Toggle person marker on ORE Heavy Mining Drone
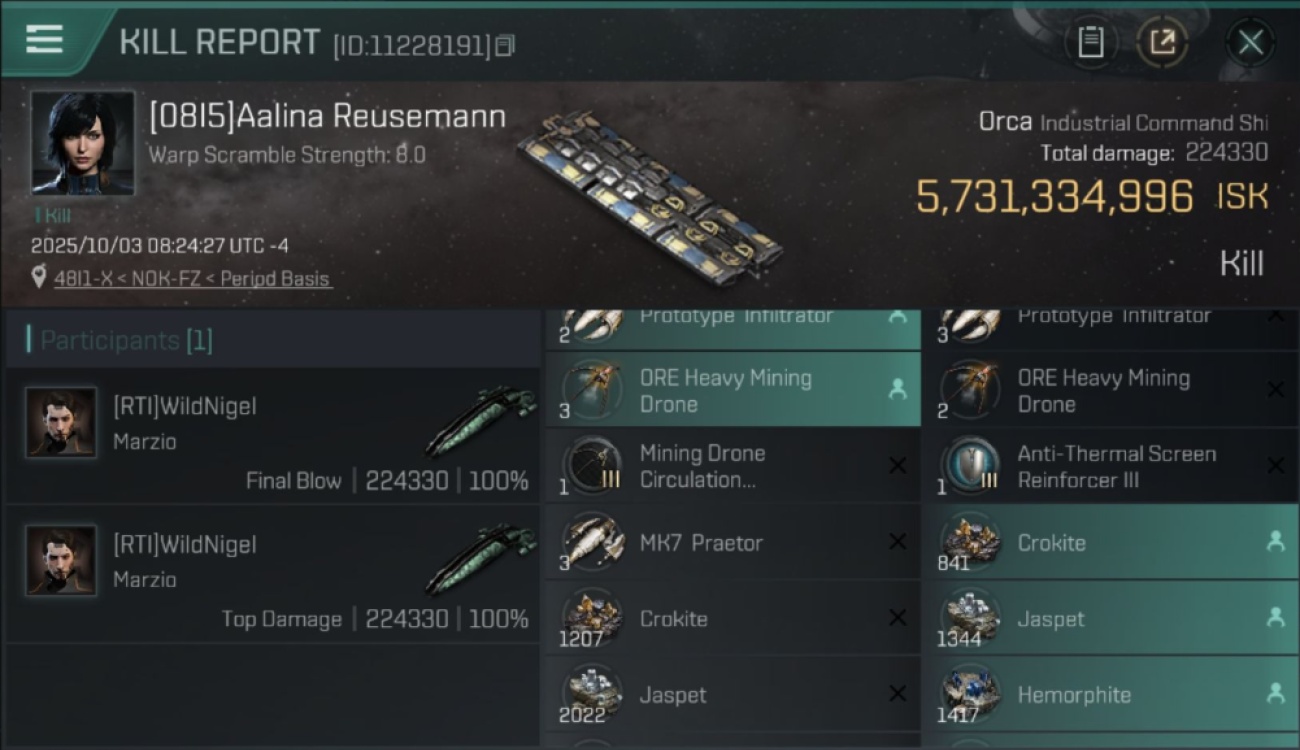1300x750 pixels. coord(897,390)
